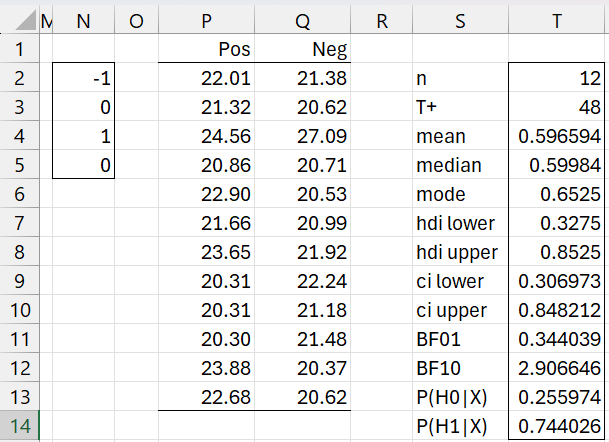Click column header Q

(302, 19)
